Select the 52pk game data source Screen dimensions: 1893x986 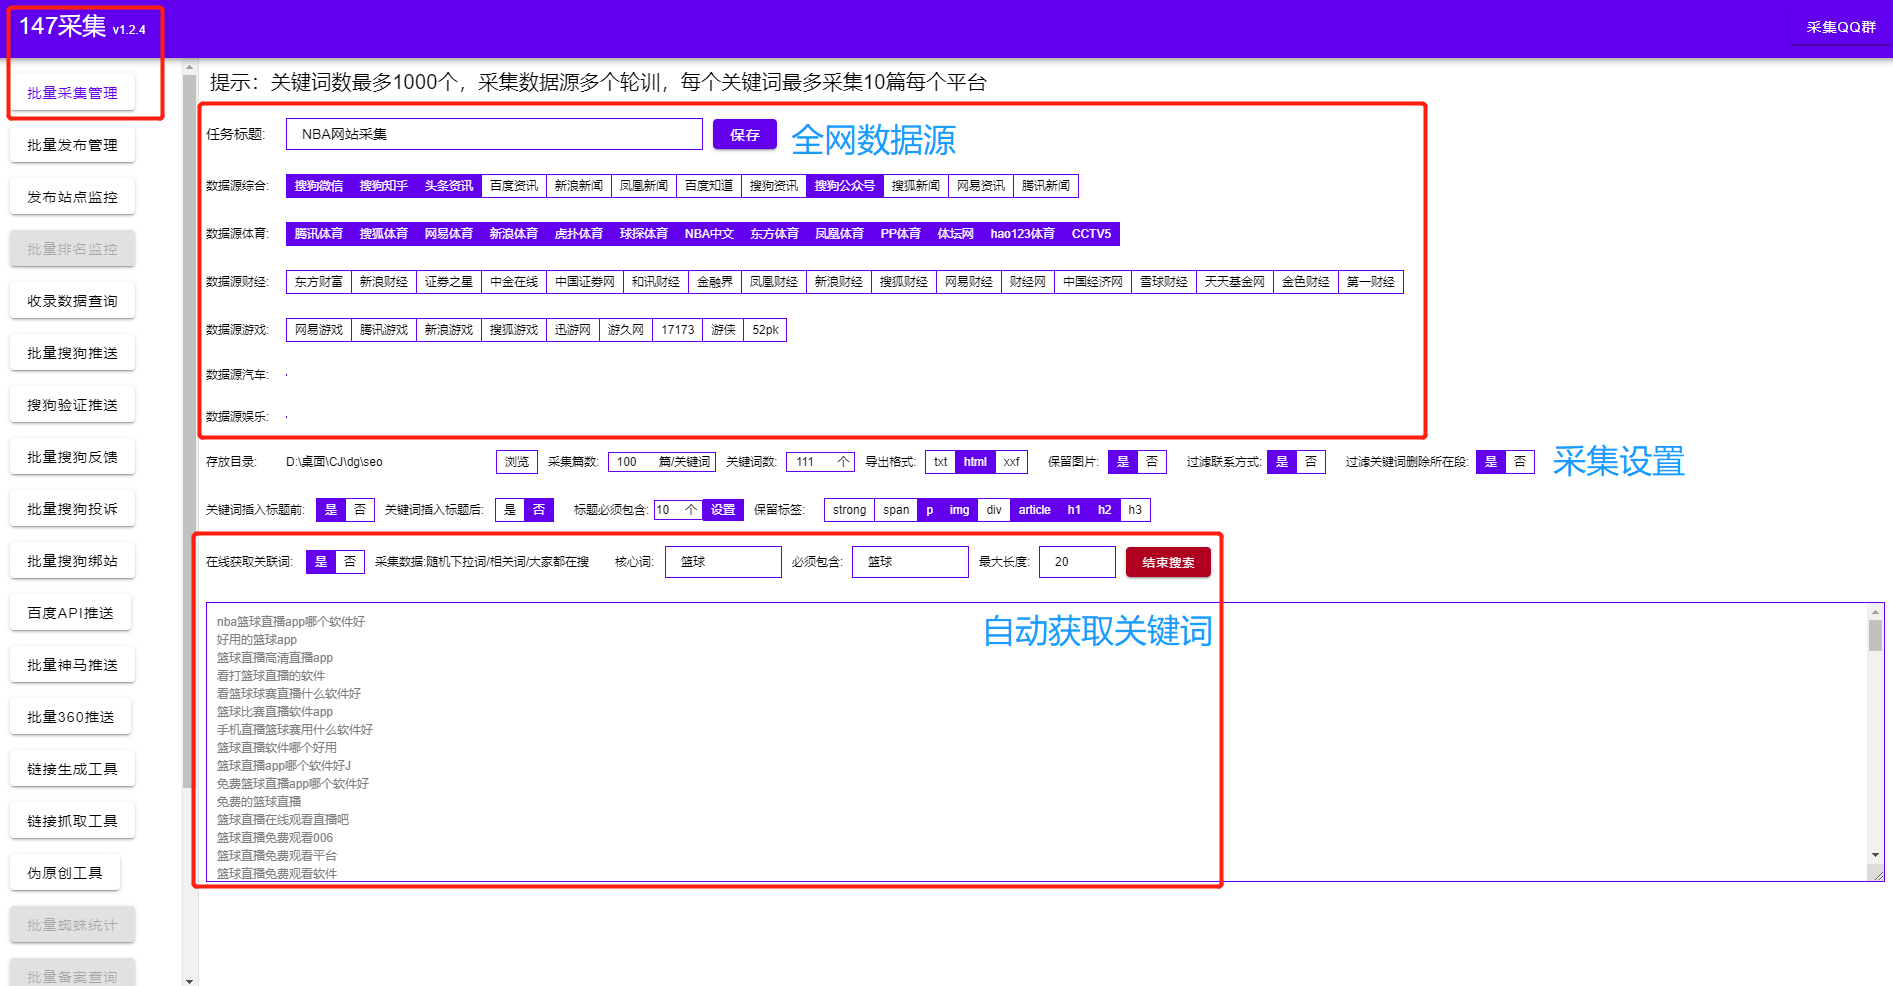(x=765, y=329)
